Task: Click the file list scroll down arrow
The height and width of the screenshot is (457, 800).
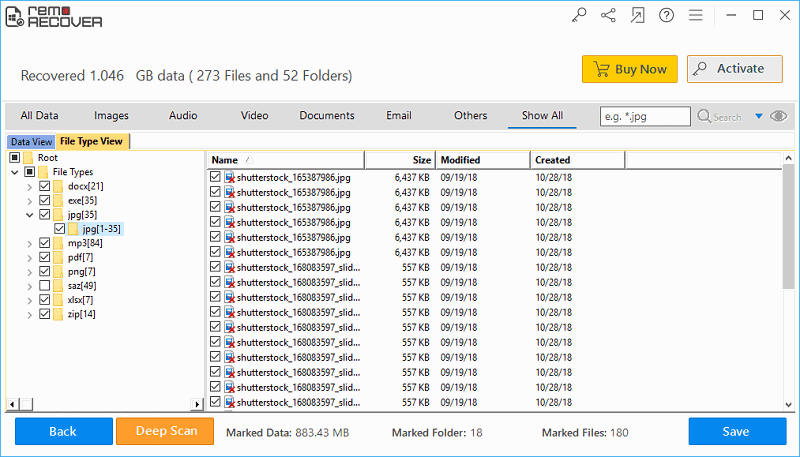Action: tap(788, 405)
